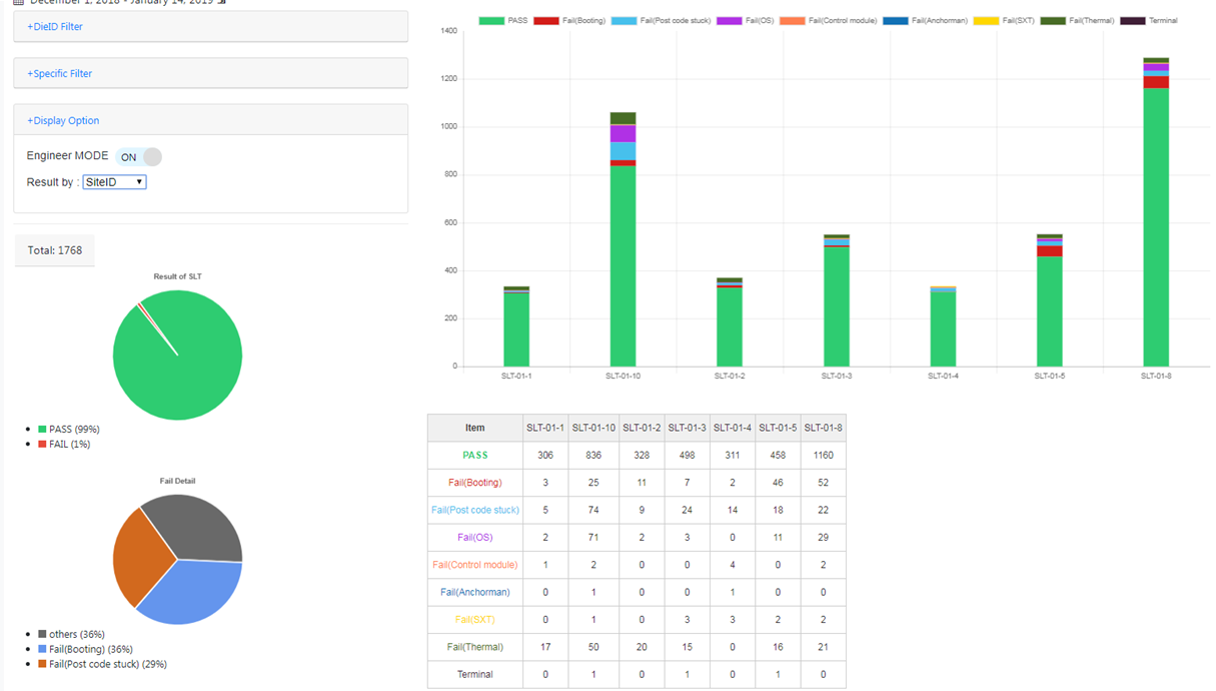Click the SLT-01-4 bar in chart
The width and height of the screenshot is (1216, 691).
tap(943, 327)
